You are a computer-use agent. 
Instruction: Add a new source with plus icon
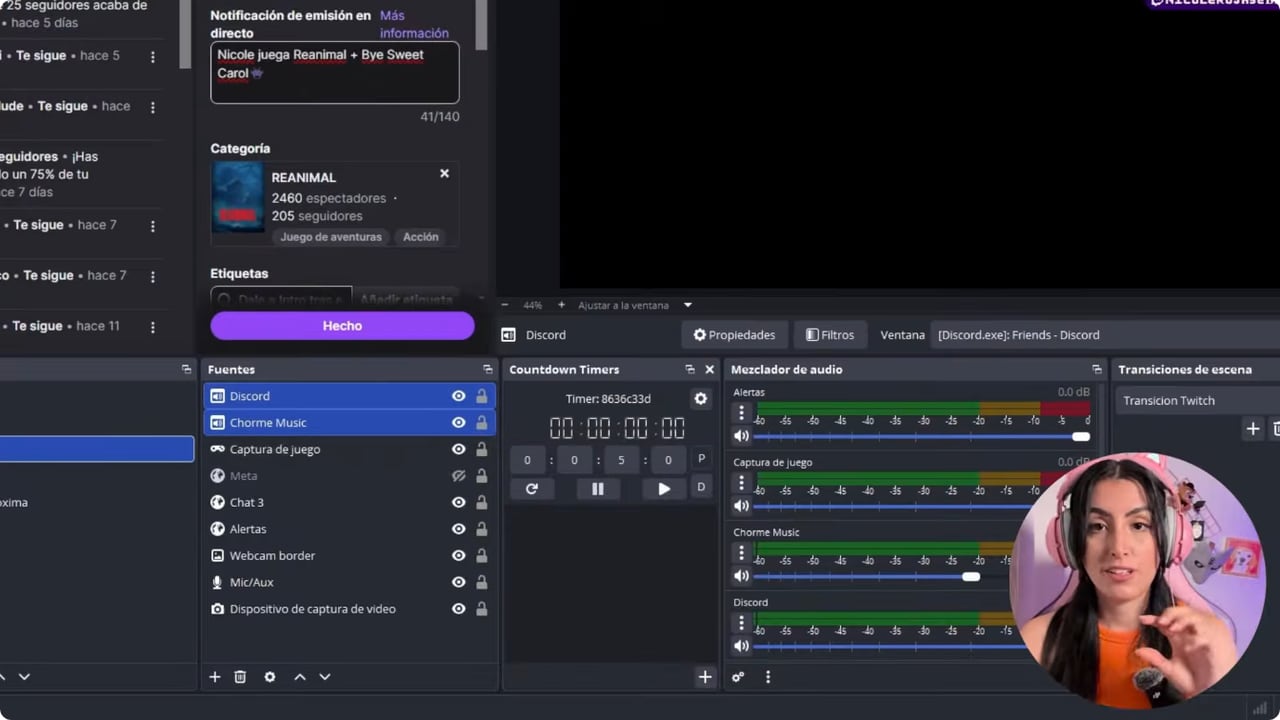tap(214, 677)
